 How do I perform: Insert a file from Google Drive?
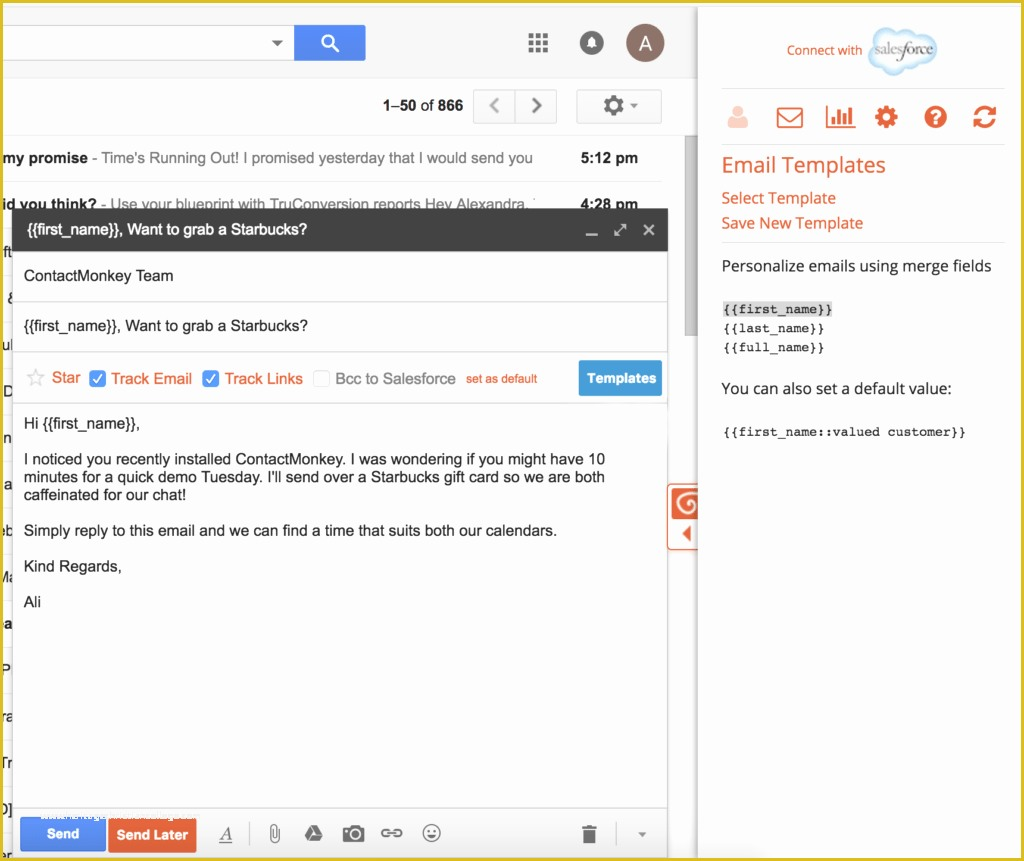tap(313, 833)
